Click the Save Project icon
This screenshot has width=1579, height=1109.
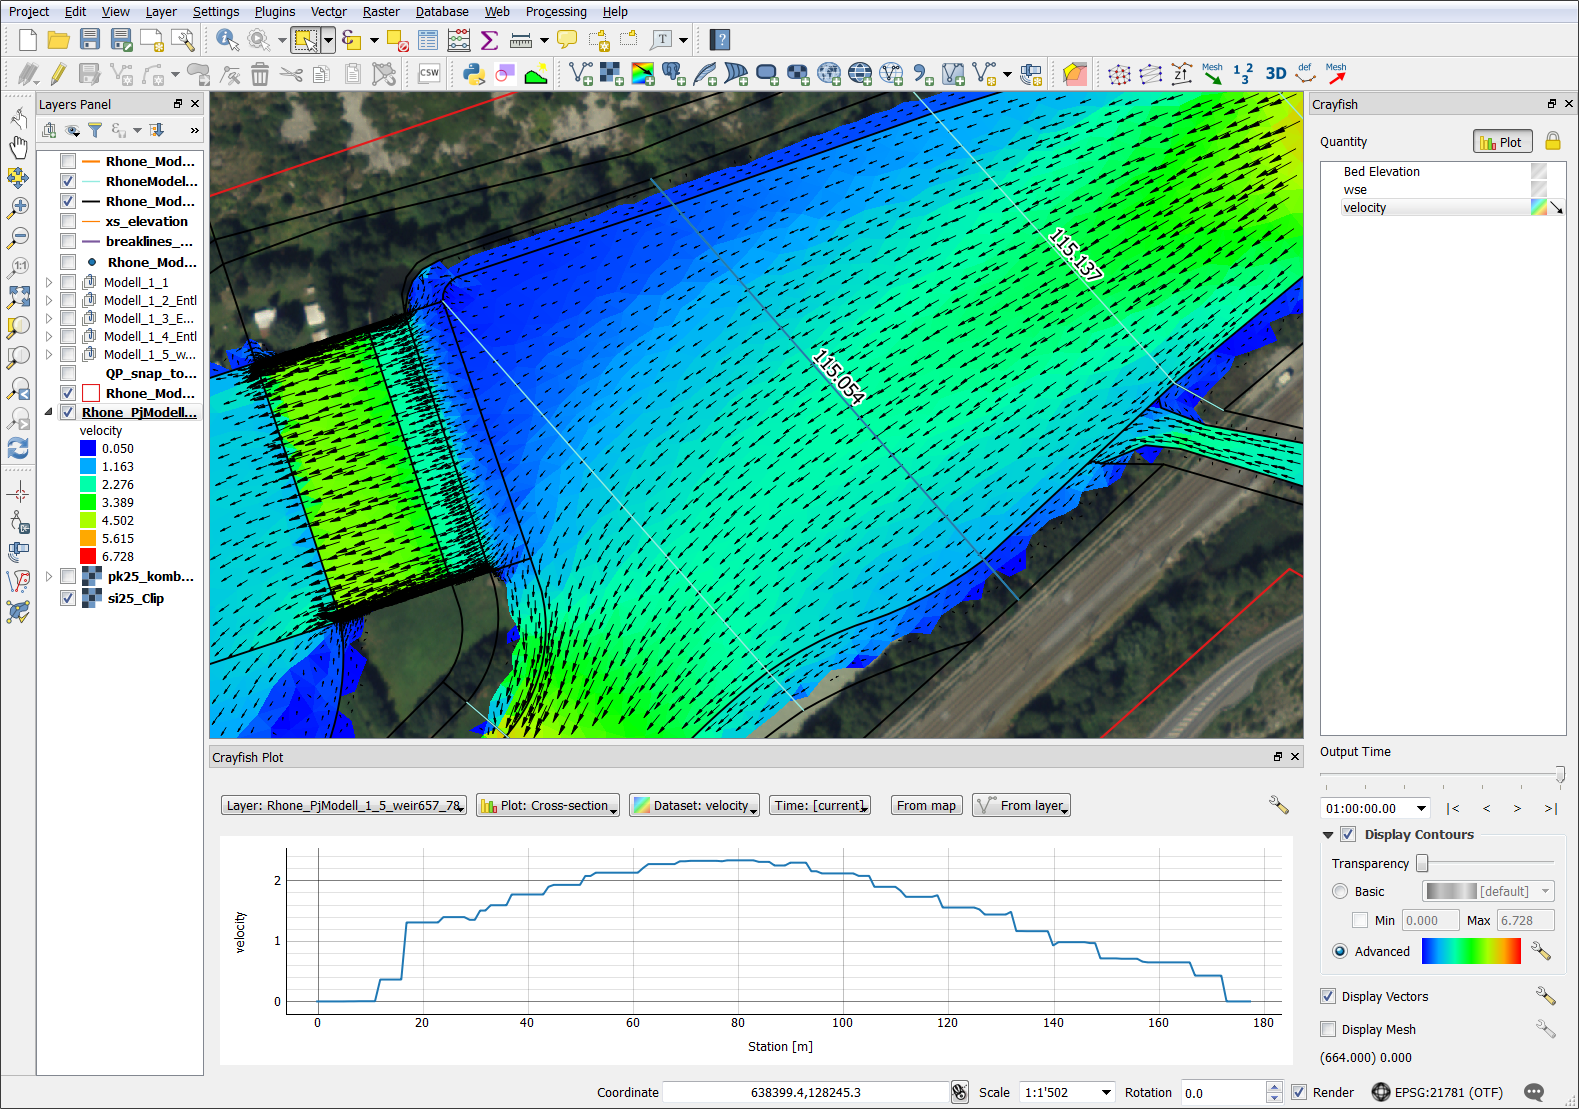[90, 40]
